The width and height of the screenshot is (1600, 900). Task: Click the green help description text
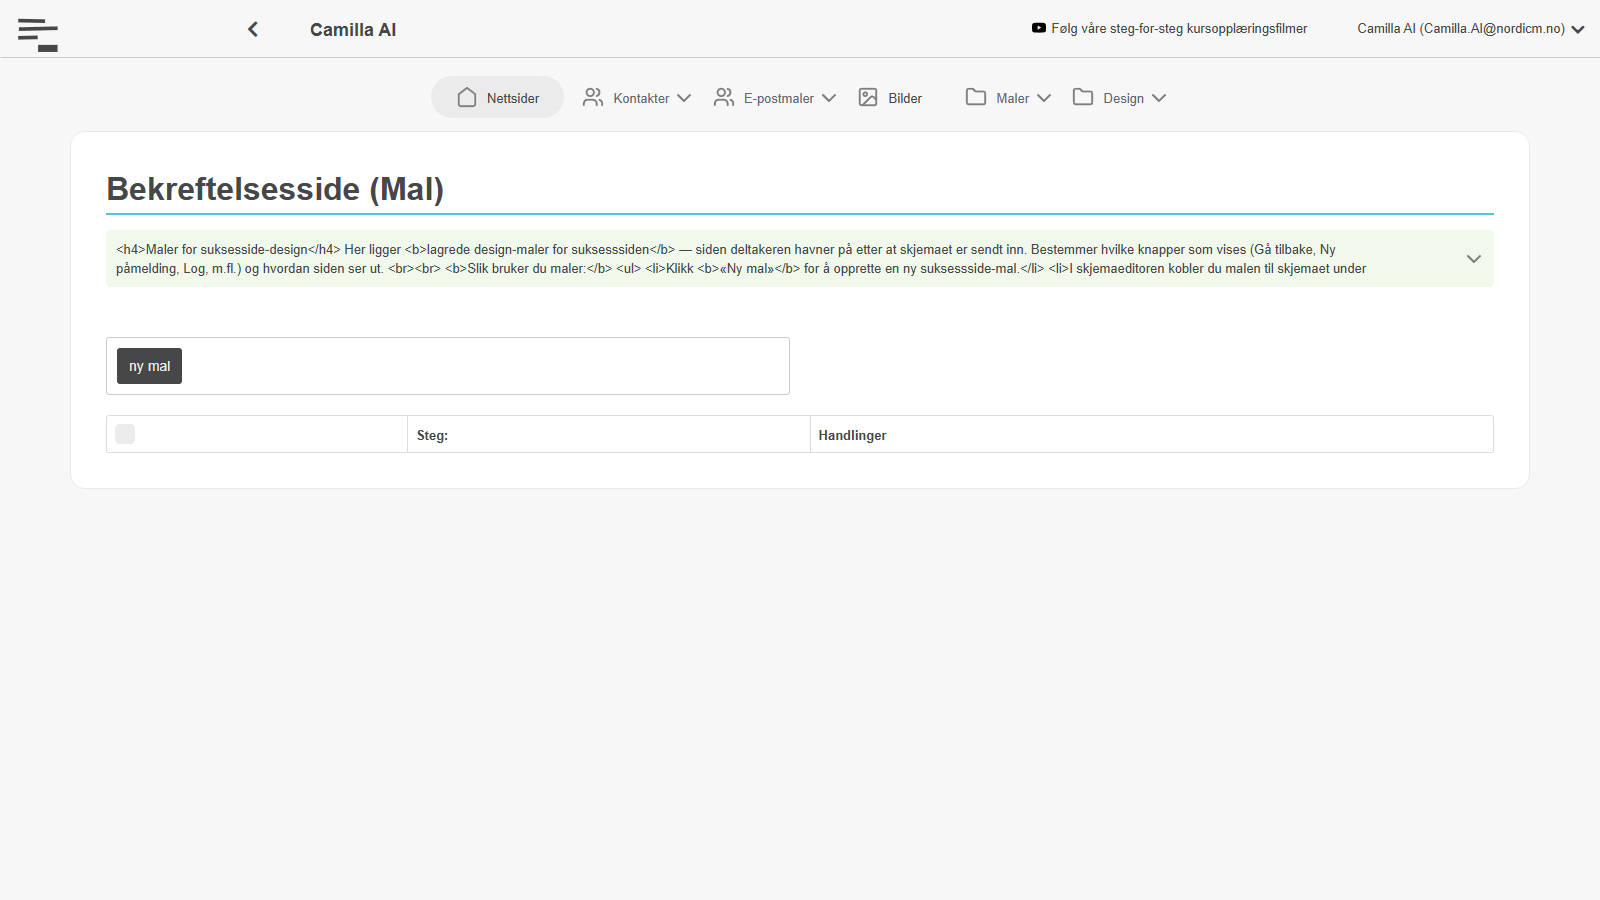[x=741, y=259]
